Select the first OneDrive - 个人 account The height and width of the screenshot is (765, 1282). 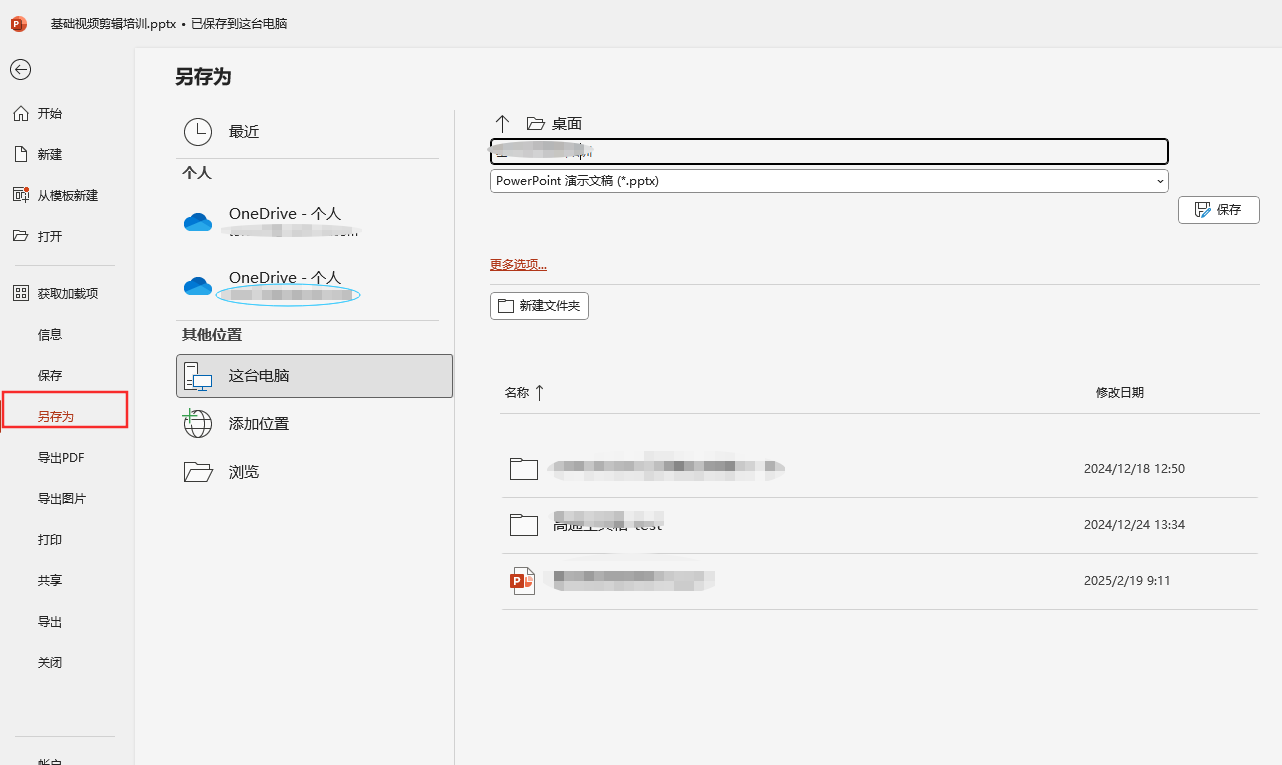[284, 221]
